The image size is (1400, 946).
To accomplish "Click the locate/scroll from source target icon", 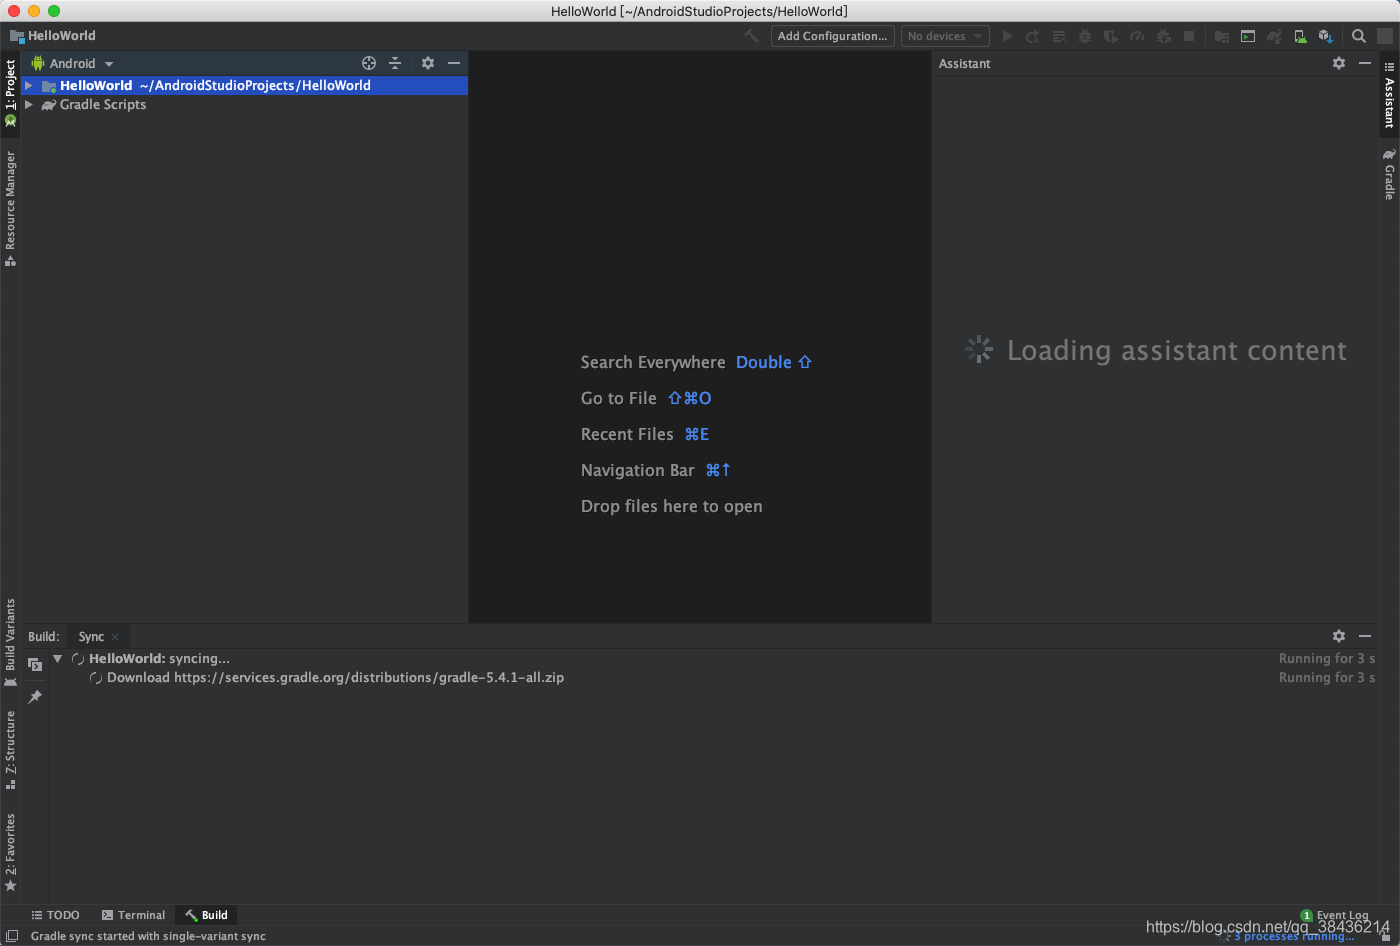I will 369,63.
